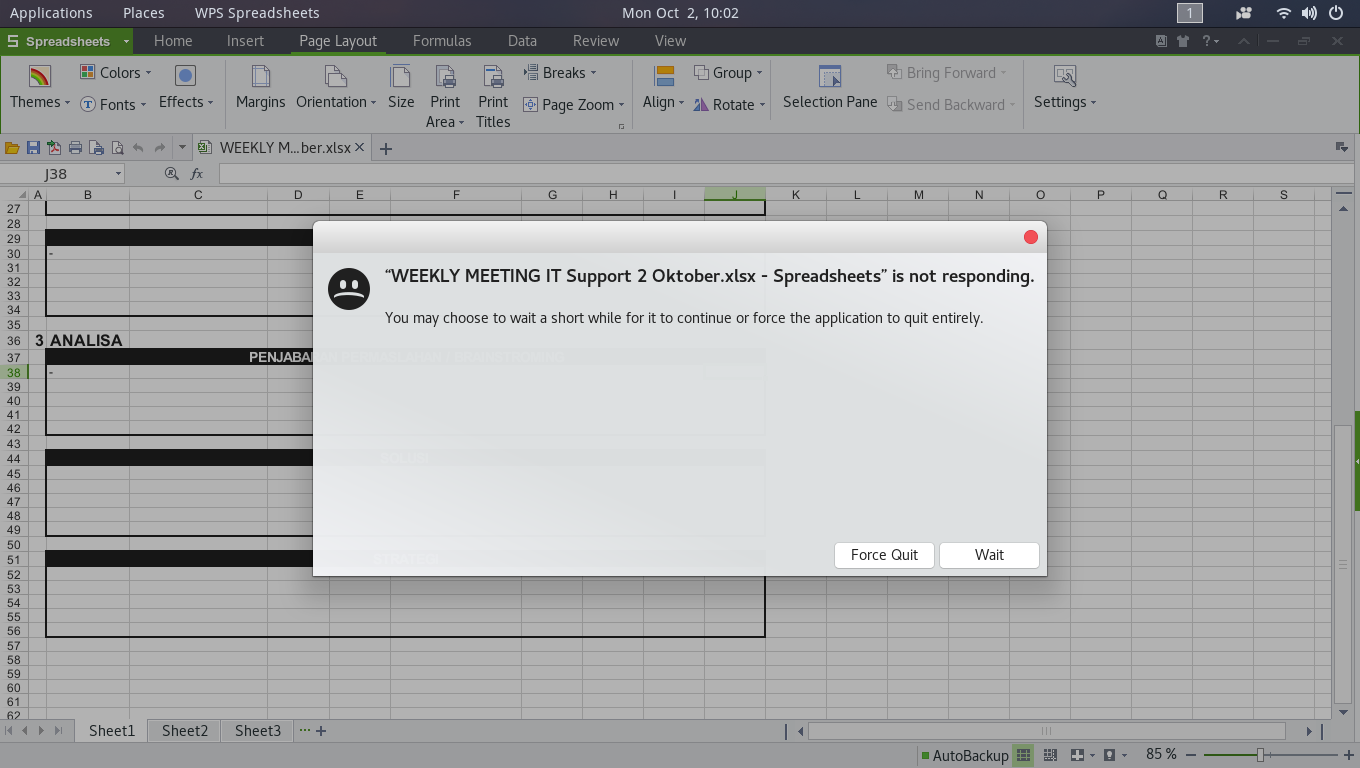
Task: Click the volume icon in system tray
Action: click(x=1310, y=13)
